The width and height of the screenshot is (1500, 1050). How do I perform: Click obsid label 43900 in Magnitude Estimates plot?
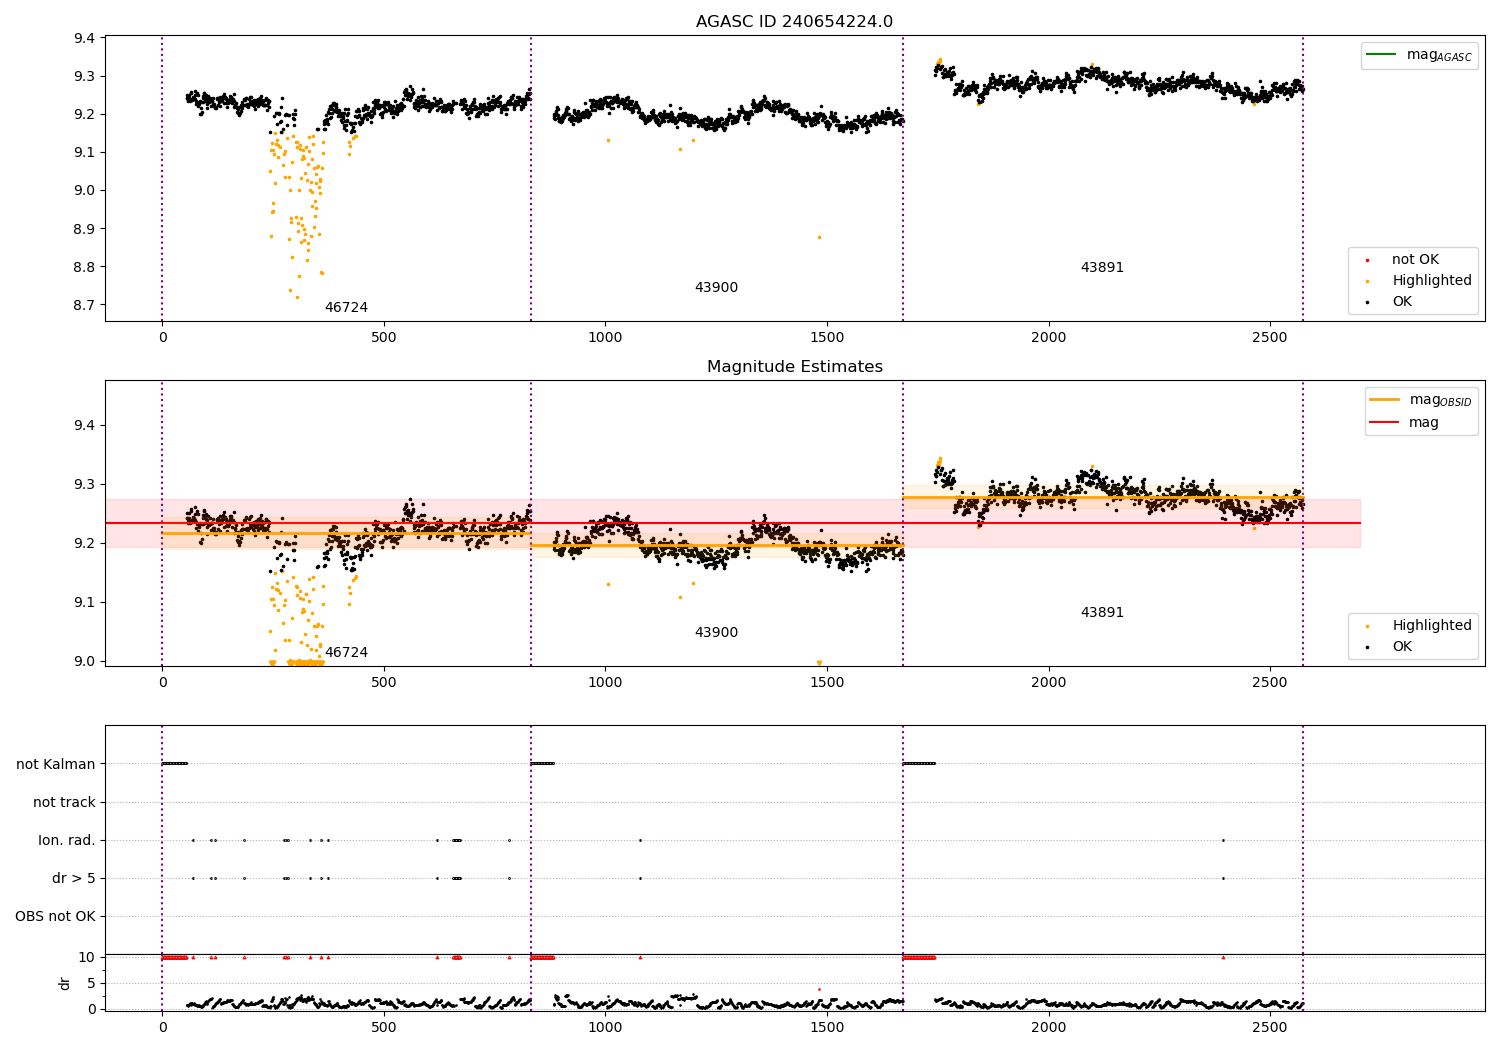click(x=716, y=633)
